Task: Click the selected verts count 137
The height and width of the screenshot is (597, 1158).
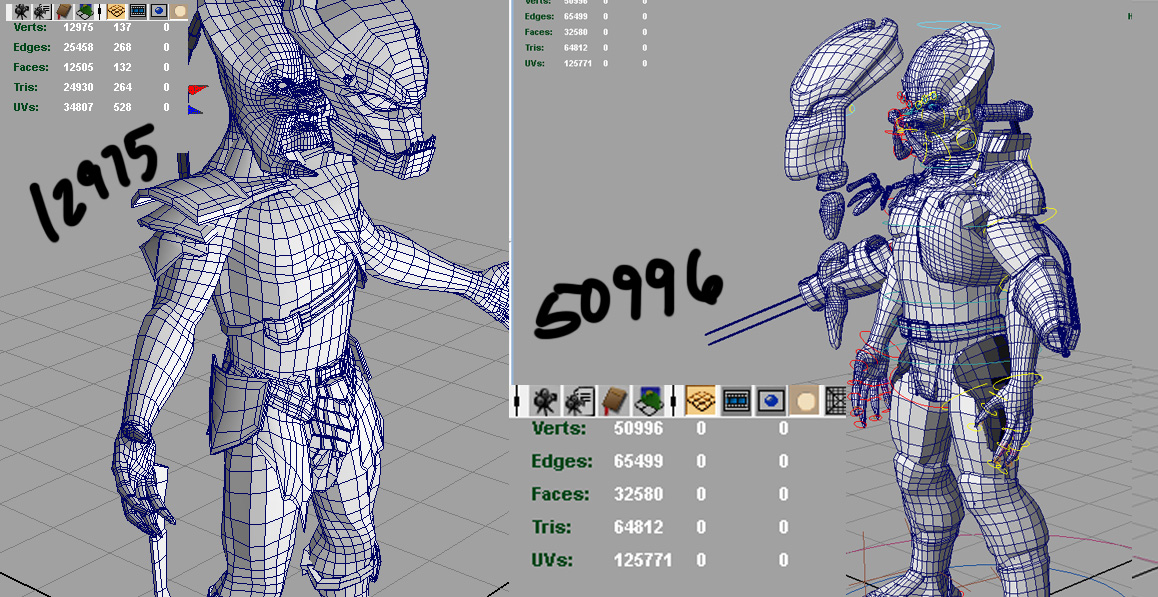Action: pyautogui.click(x=122, y=27)
